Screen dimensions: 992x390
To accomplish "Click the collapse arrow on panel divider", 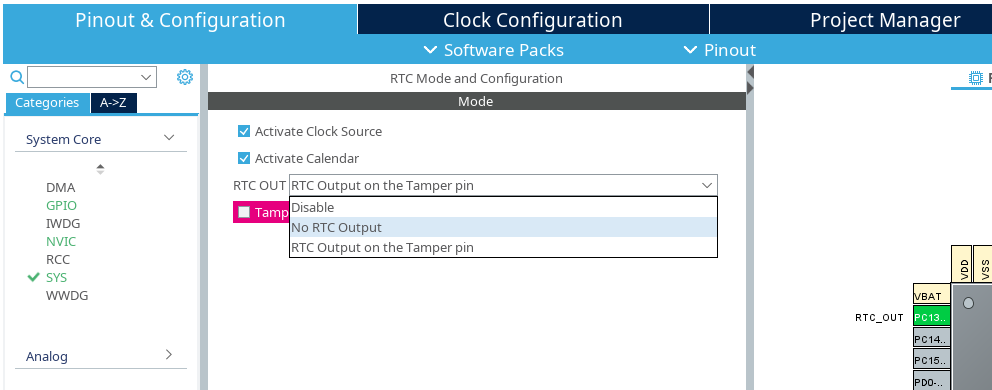I will coord(750,70).
